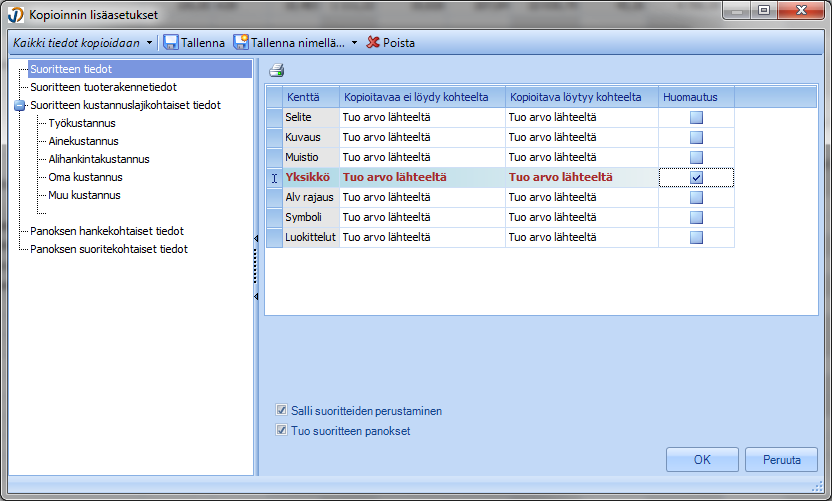Toggle Huomautus checkbox for Kuvaus row
This screenshot has height=501, width=832.
coord(696,137)
